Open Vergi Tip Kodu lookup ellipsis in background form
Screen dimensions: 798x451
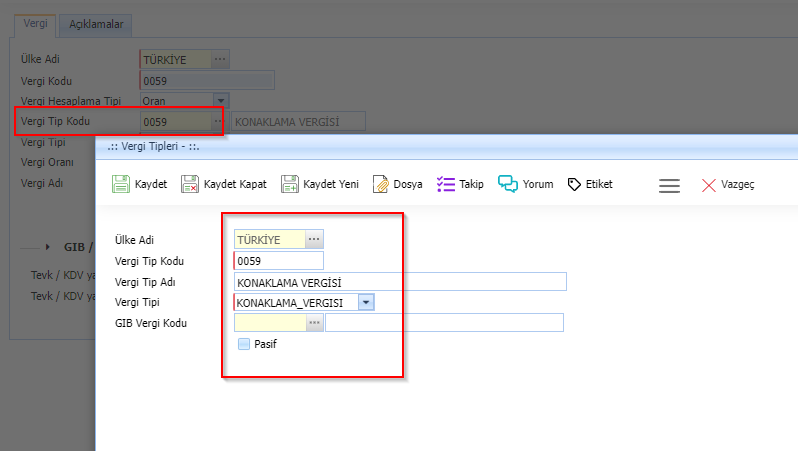point(217,121)
